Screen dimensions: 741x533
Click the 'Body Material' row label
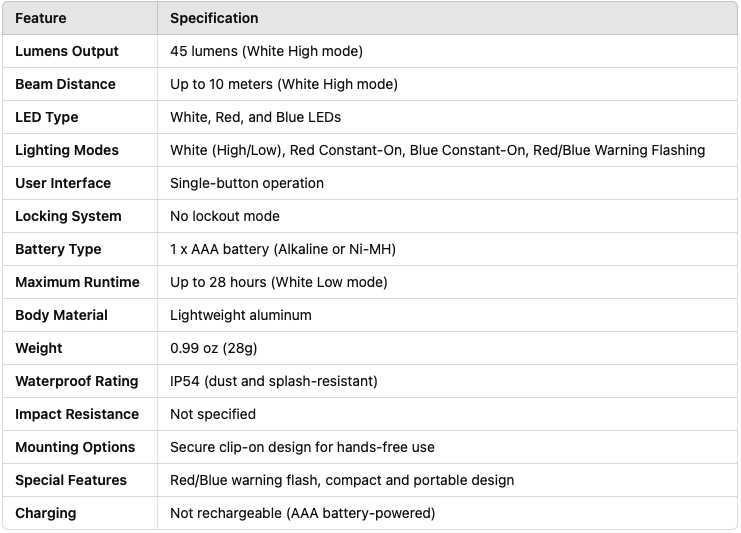click(x=61, y=315)
